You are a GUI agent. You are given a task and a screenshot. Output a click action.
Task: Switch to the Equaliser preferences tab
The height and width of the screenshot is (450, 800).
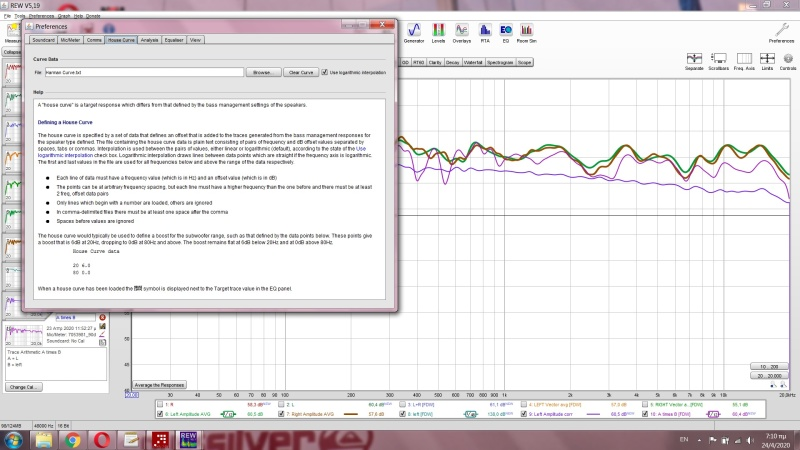pos(174,40)
